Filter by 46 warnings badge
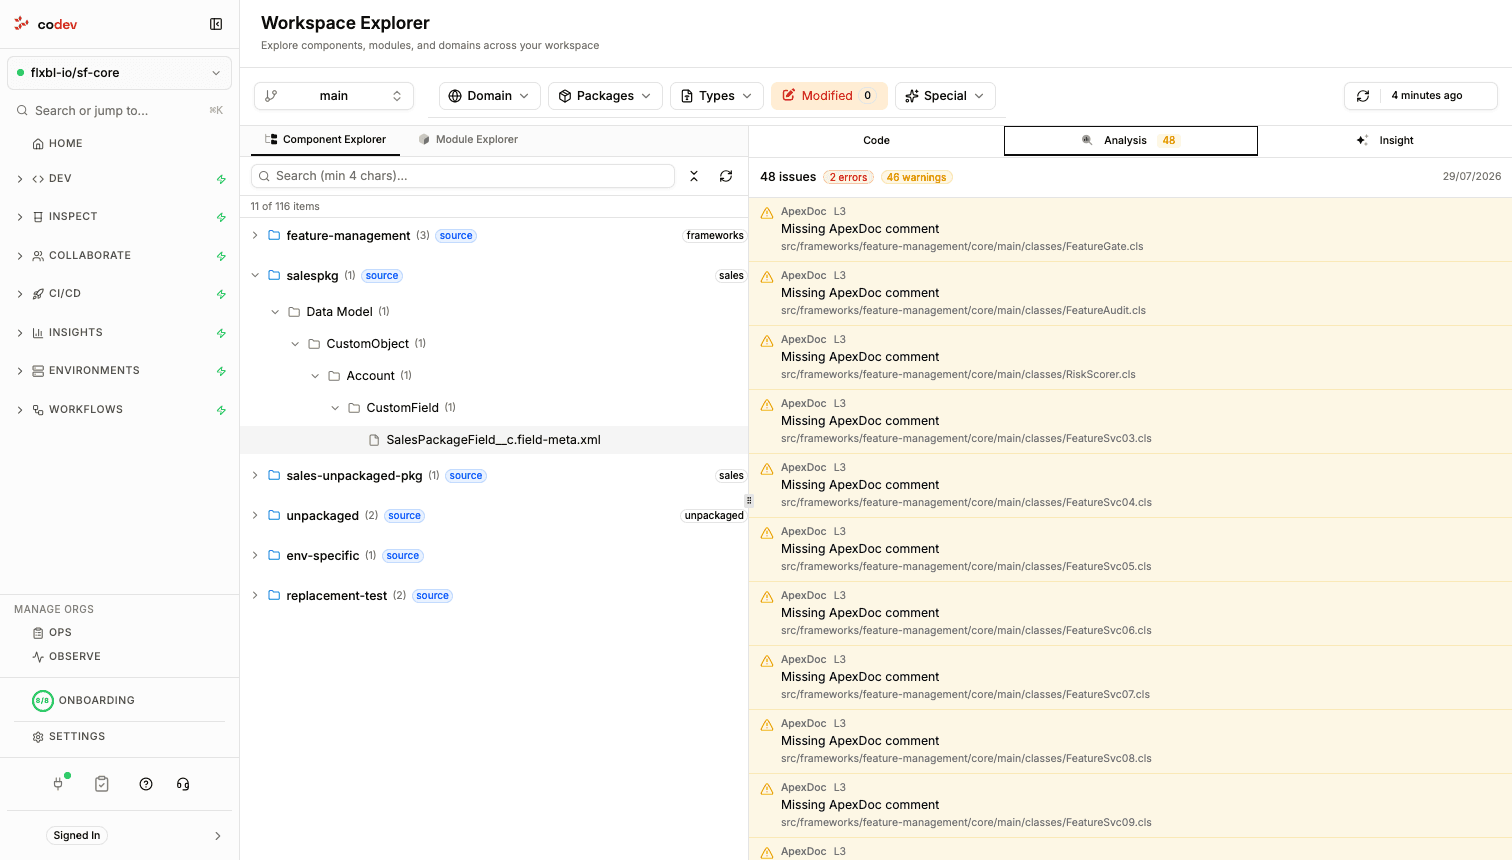Screen dimensions: 1512x860 (x=917, y=177)
